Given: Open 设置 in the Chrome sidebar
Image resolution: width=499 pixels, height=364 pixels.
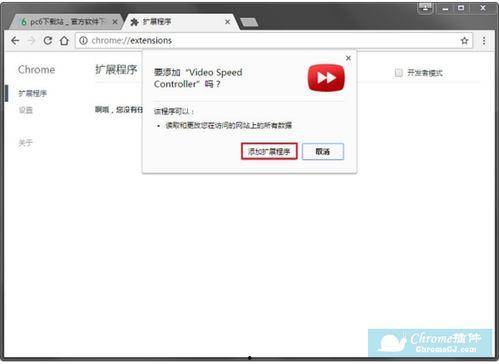Looking at the screenshot, I should (26, 110).
